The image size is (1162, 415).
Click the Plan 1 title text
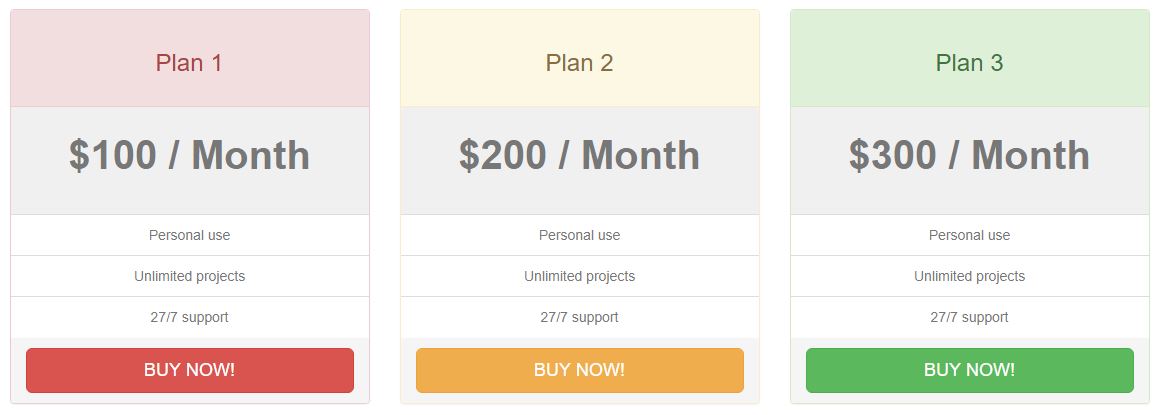pos(189,63)
